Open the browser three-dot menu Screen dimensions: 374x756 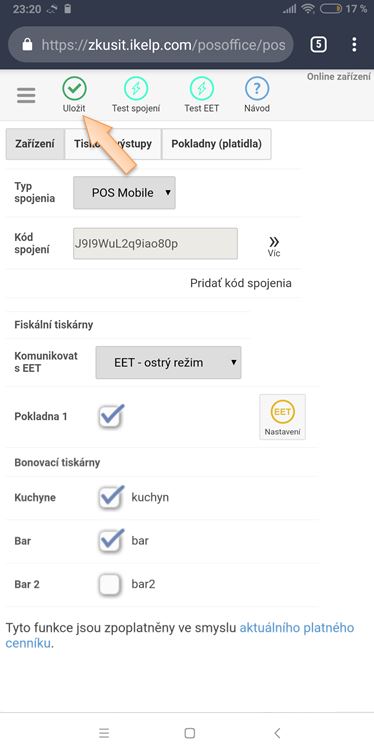tap(354, 45)
